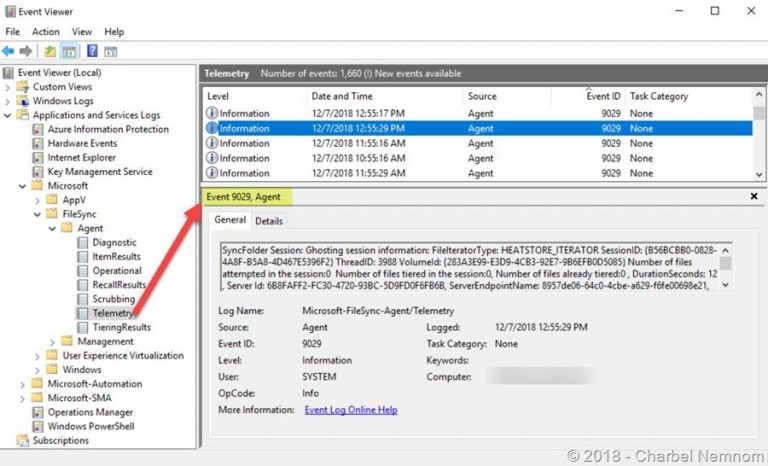Viewport: 768px width, 466px height.
Task: Maximize the Event Viewer window
Action: pyautogui.click(x=715, y=11)
